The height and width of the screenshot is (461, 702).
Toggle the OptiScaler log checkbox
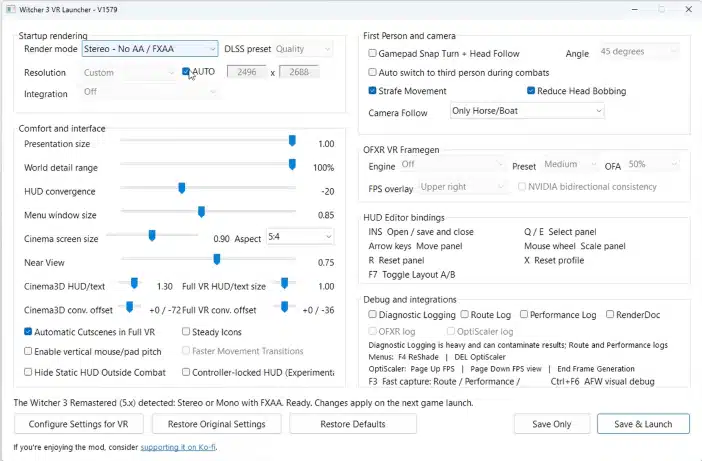(x=451, y=331)
